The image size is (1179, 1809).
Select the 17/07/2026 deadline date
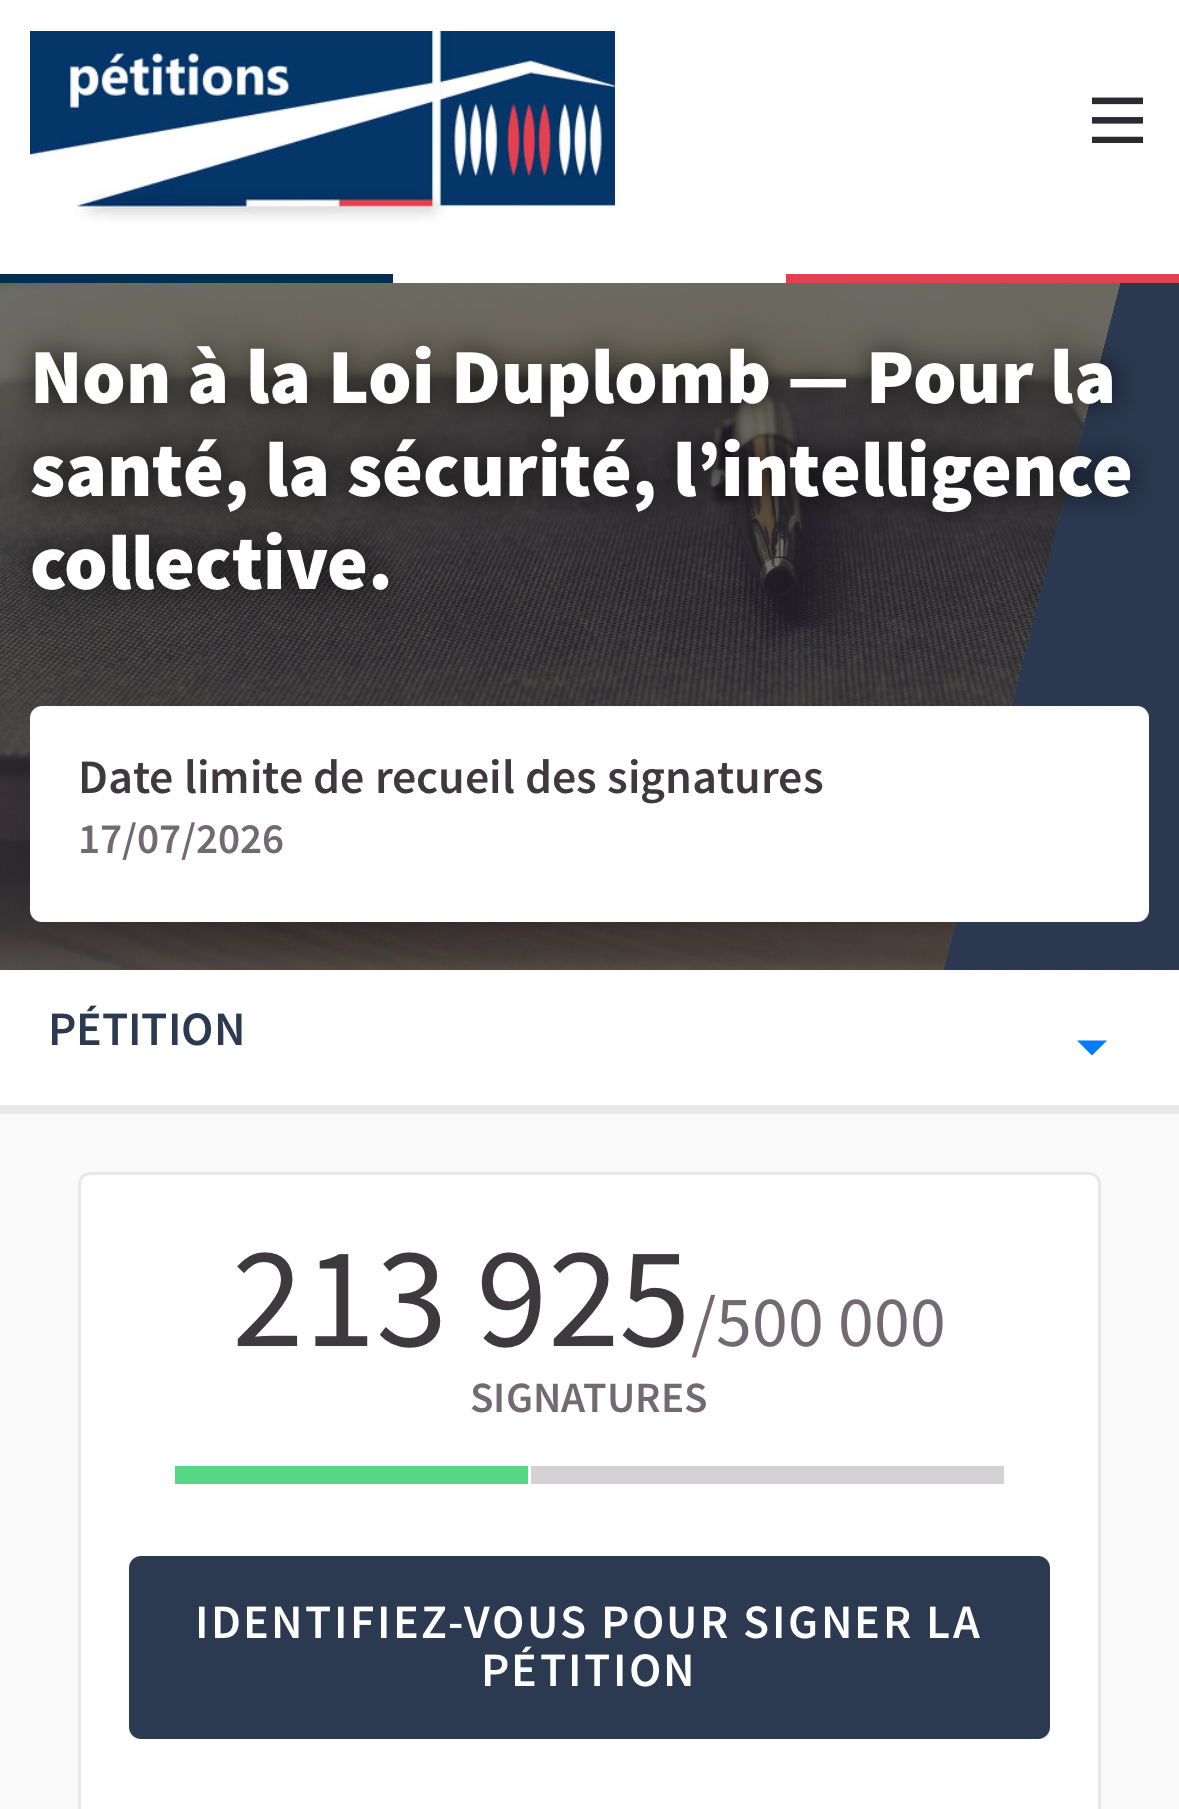click(x=181, y=840)
